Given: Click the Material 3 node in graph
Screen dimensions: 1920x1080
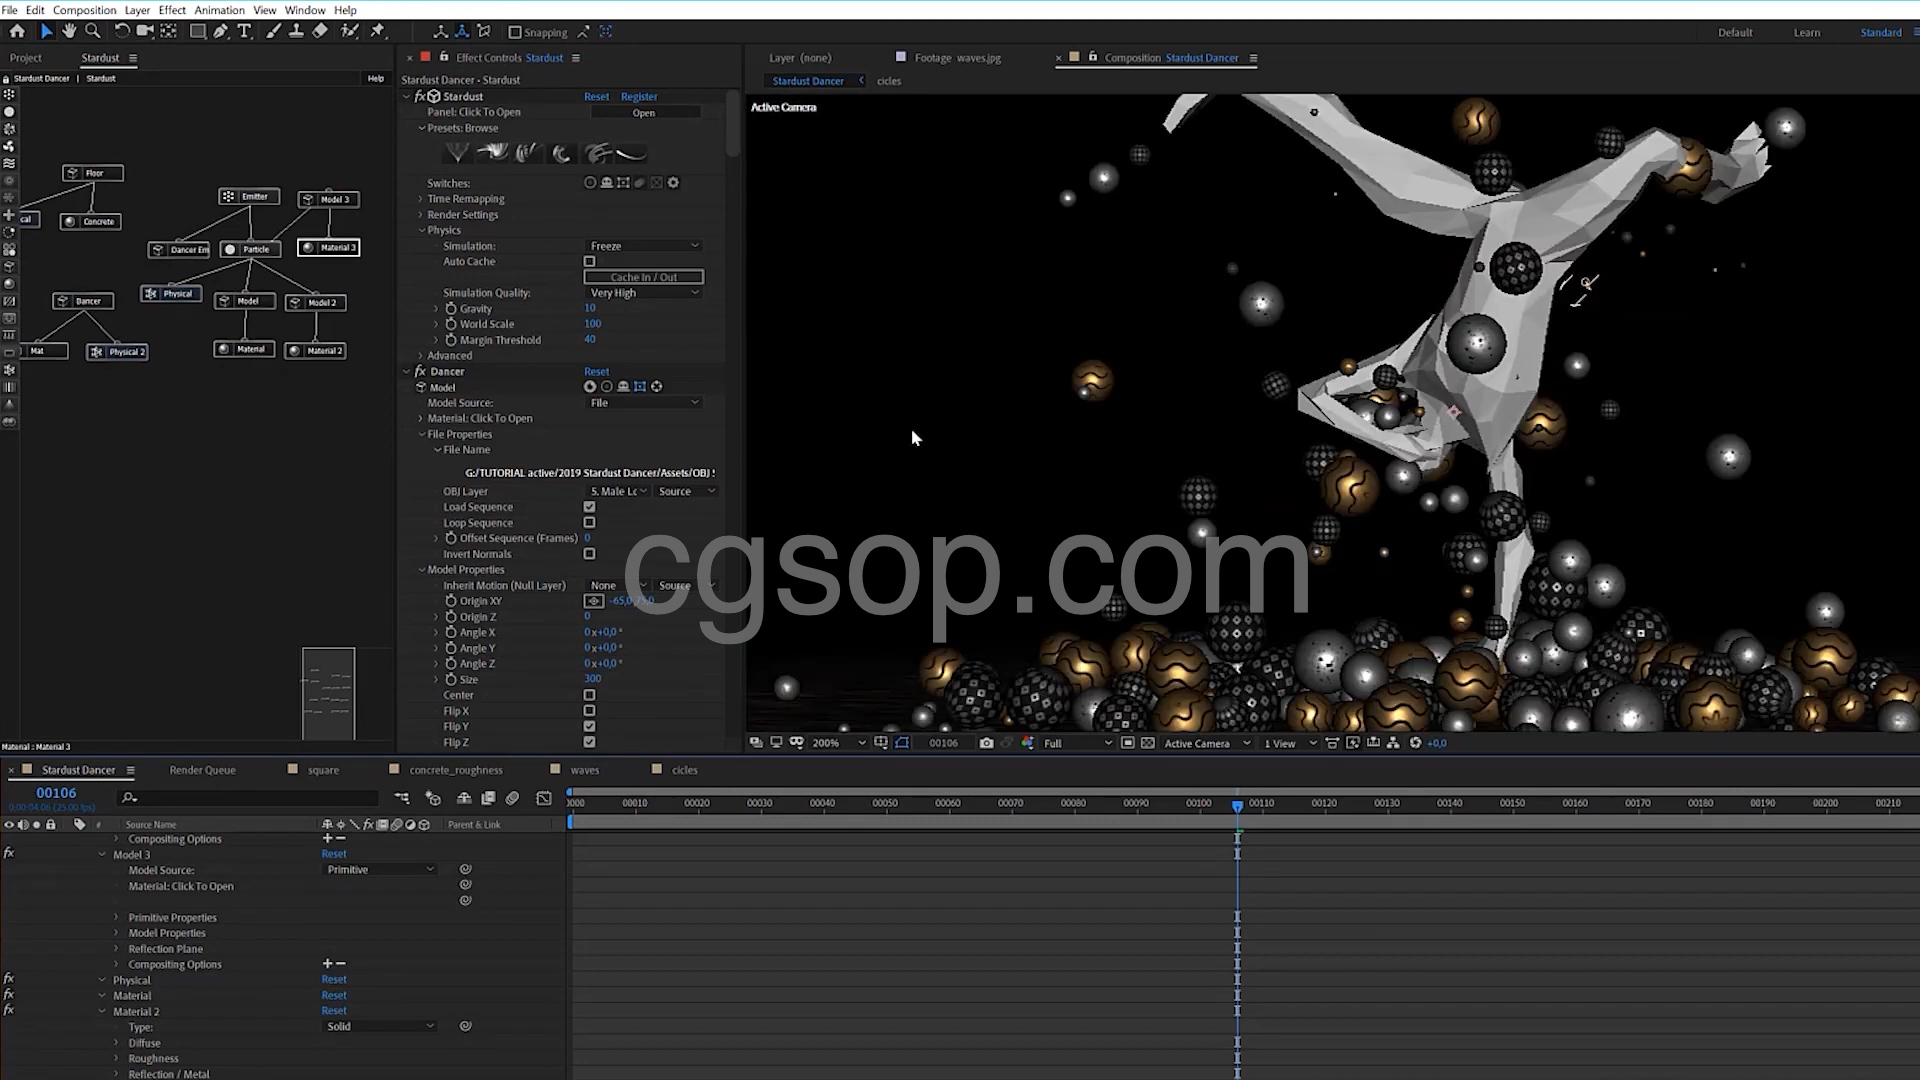Looking at the screenshot, I should click(x=329, y=248).
